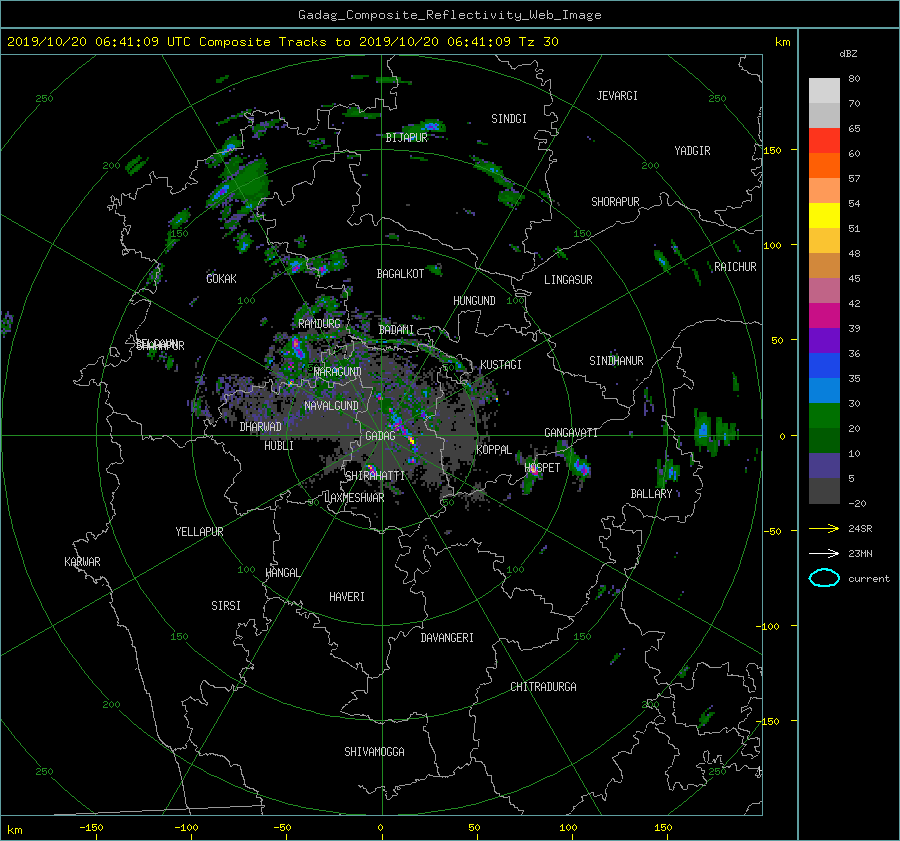Click the RAICHUR city label
Viewport: 900px width, 841px height.
[x=735, y=267]
